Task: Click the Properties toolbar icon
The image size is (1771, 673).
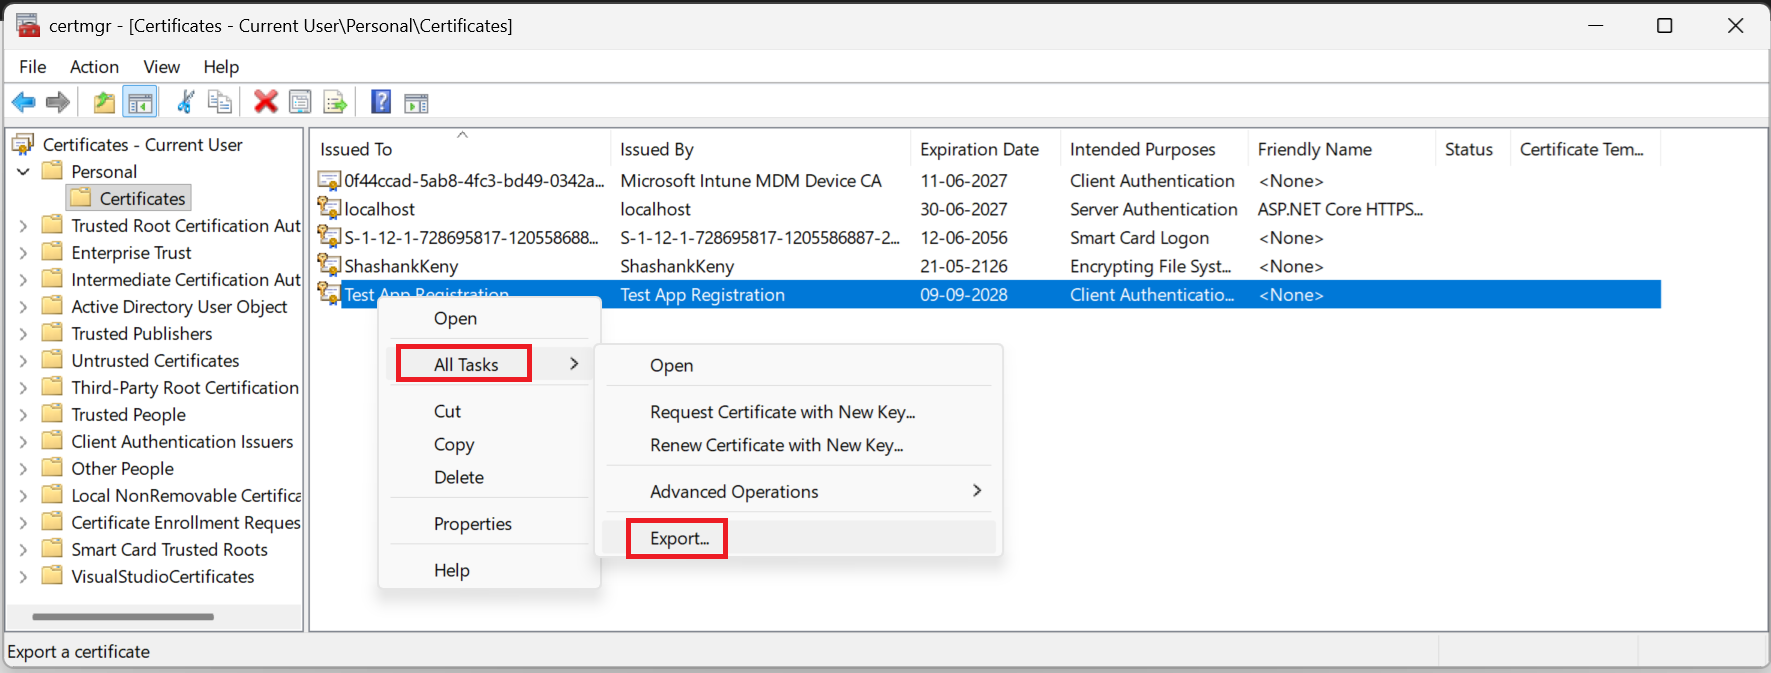Action: [300, 102]
